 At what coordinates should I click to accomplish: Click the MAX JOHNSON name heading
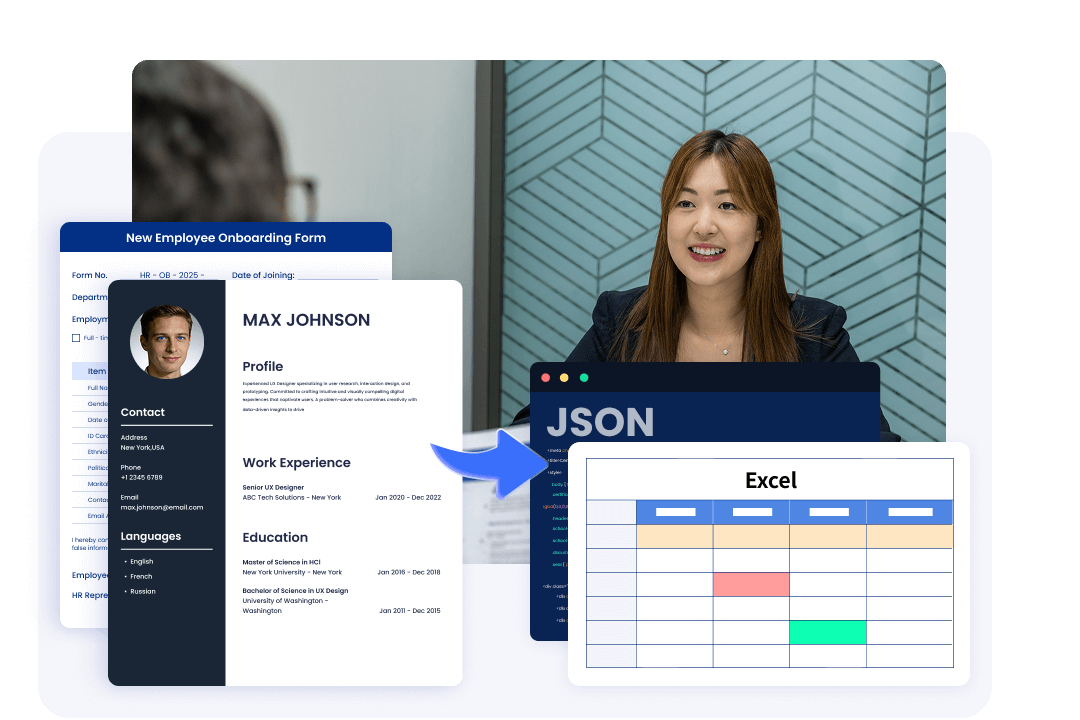pyautogui.click(x=306, y=320)
